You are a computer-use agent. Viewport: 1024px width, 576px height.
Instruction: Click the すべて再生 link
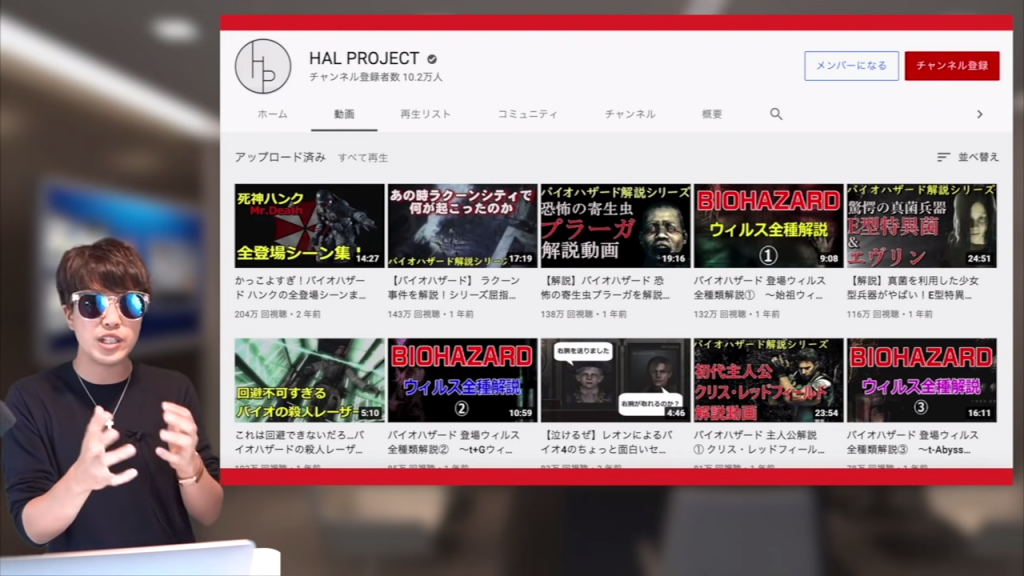(x=363, y=158)
